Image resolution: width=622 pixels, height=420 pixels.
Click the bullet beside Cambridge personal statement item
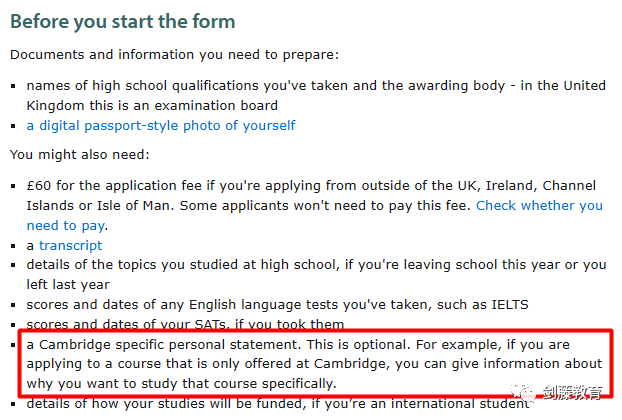click(13, 345)
